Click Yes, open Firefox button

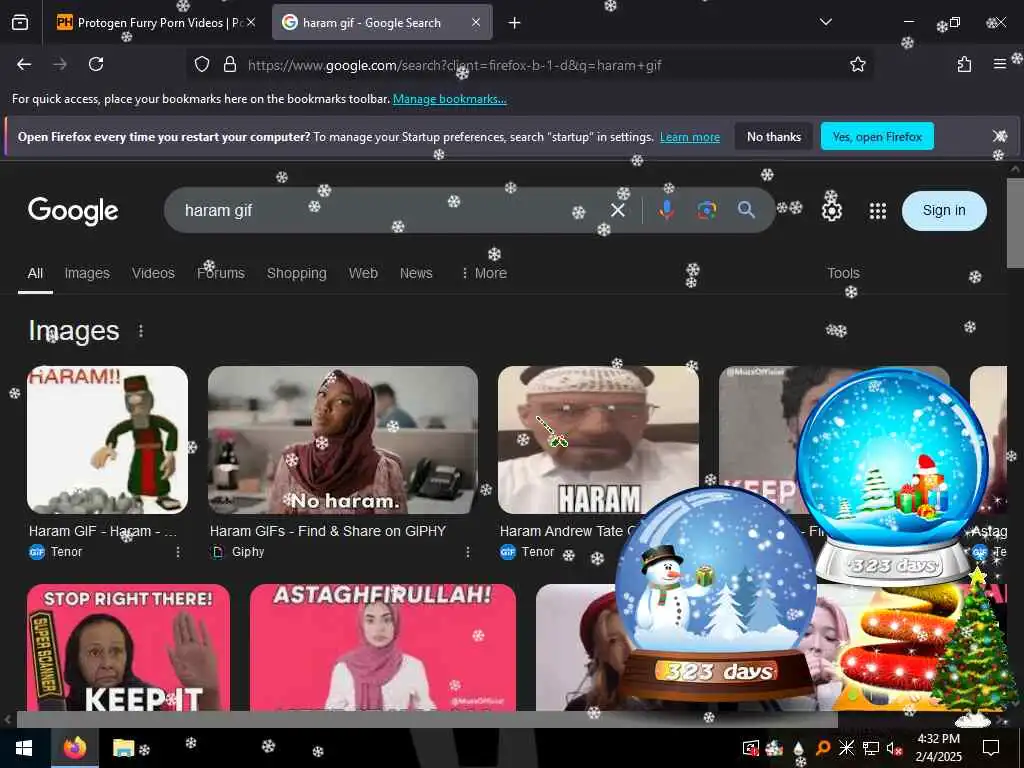tap(877, 136)
